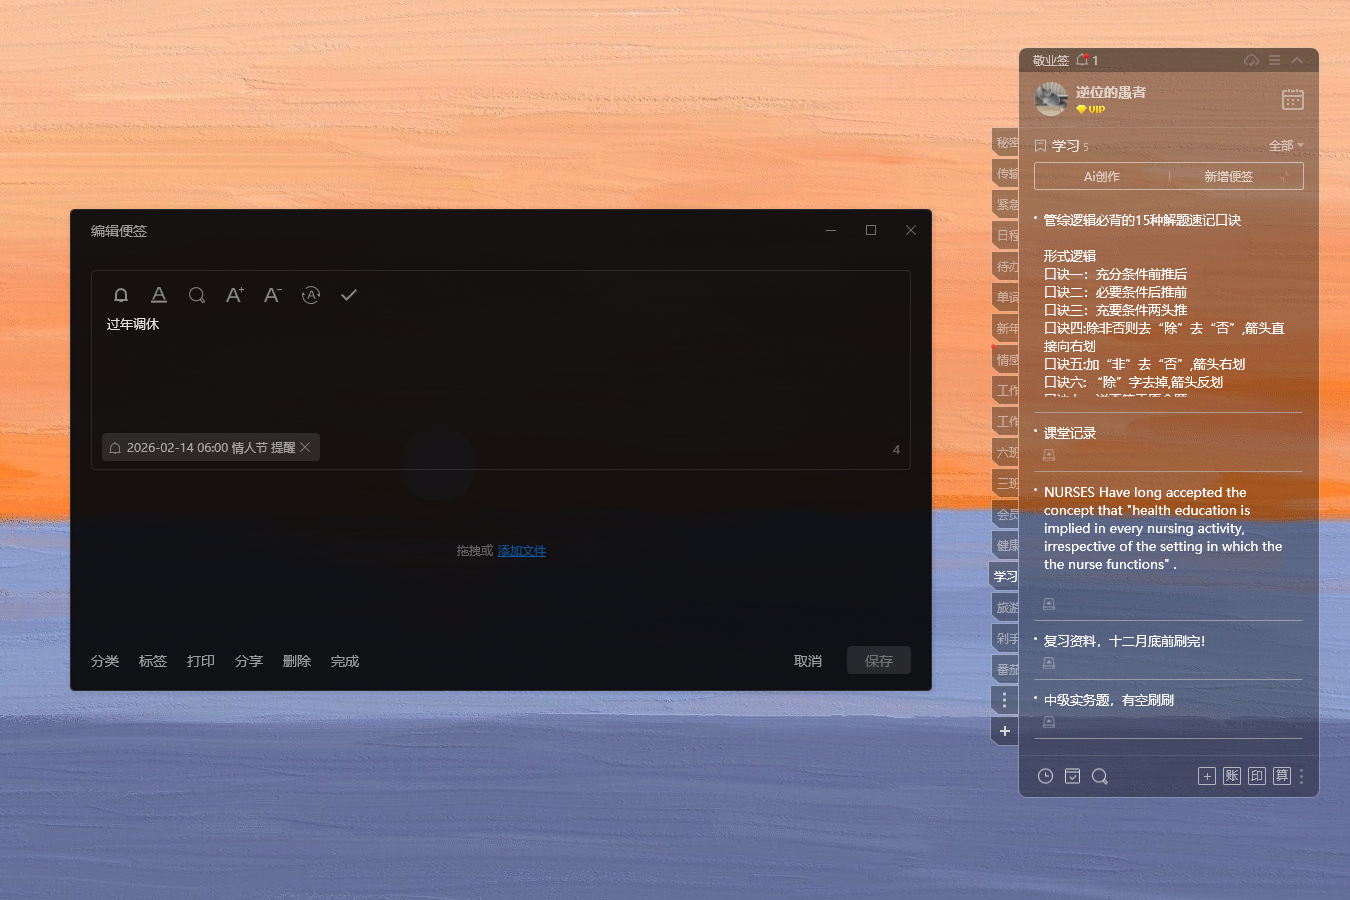Image resolution: width=1350 pixels, height=900 pixels.
Task: Open the clock timeline icon at panel bottom
Action: coord(1045,776)
